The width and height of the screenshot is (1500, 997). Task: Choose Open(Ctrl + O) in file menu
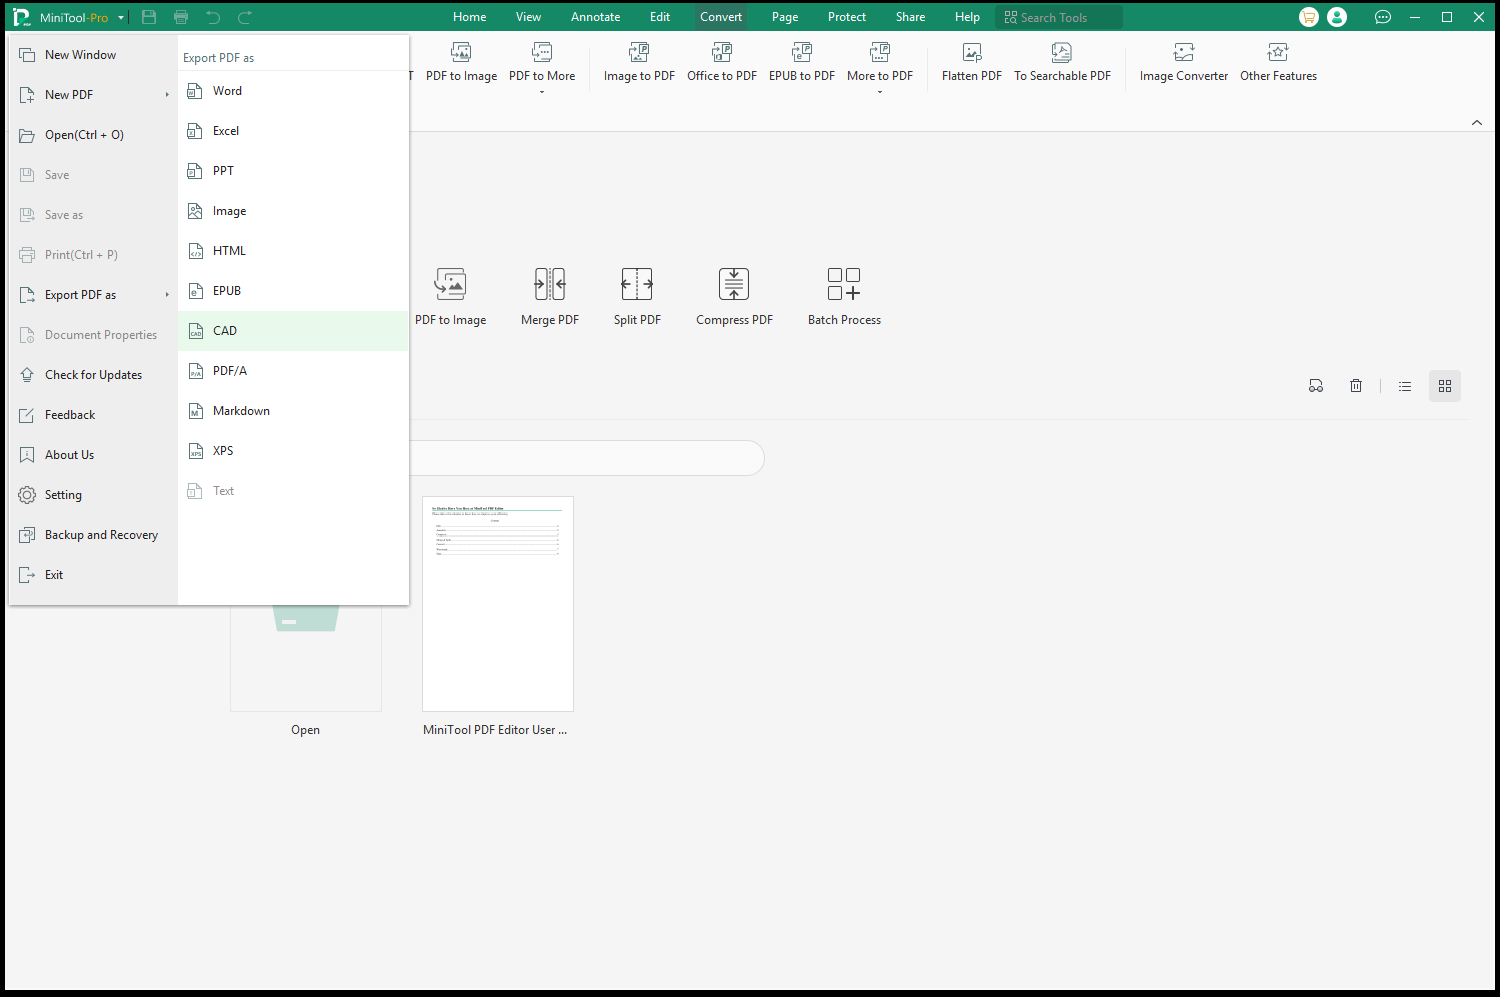coord(93,135)
